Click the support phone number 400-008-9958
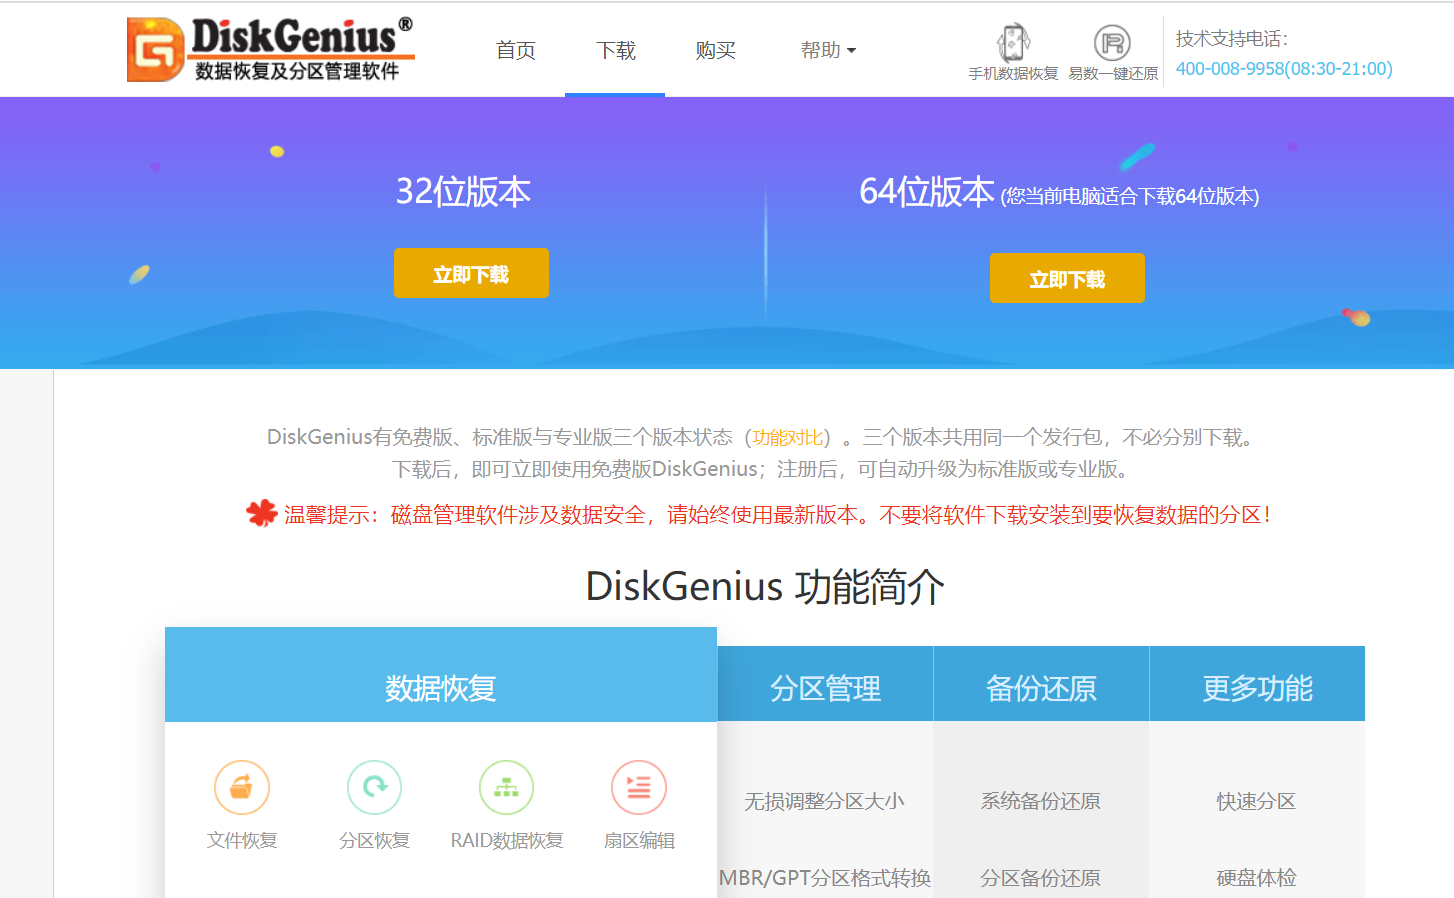The height and width of the screenshot is (898, 1454). (1284, 69)
